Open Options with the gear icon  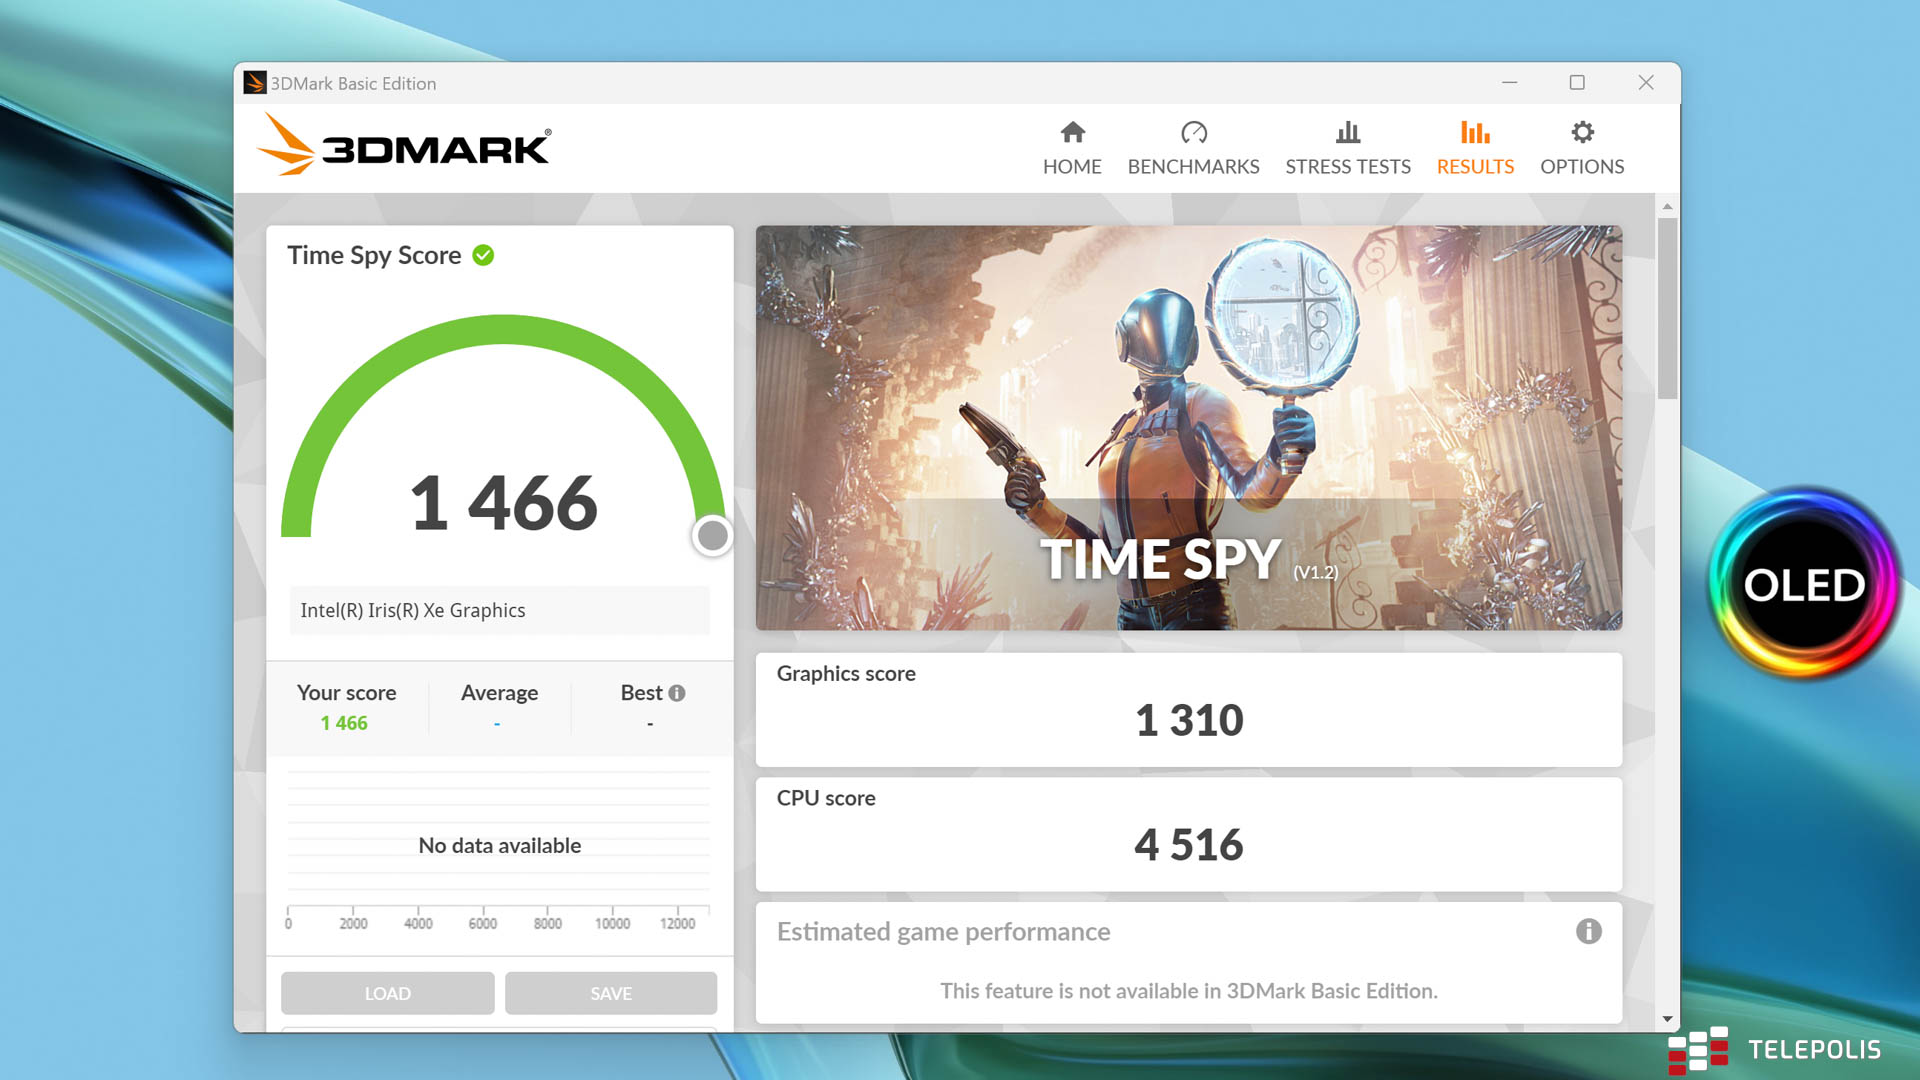point(1582,132)
